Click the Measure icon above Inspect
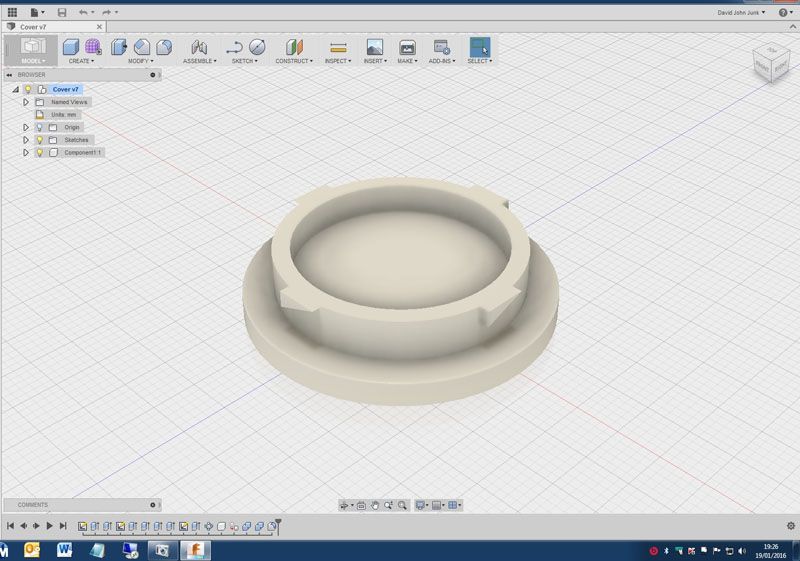The height and width of the screenshot is (561, 800). 338,47
